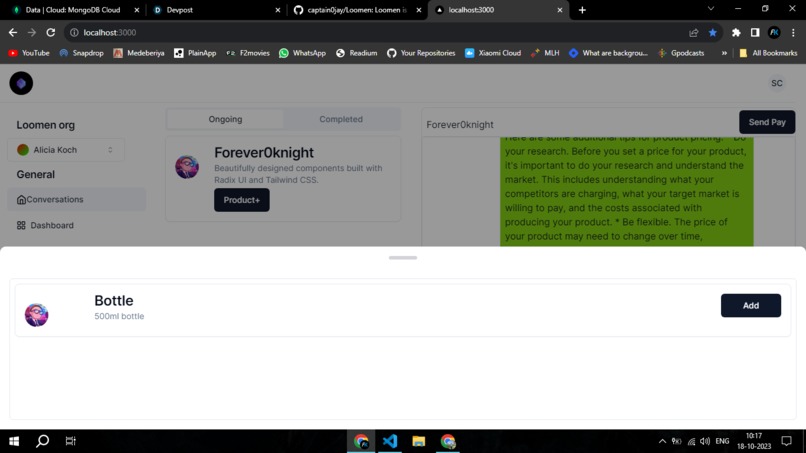806x453 pixels.
Task: Open the Chrome side panel icon
Action: coord(755,32)
